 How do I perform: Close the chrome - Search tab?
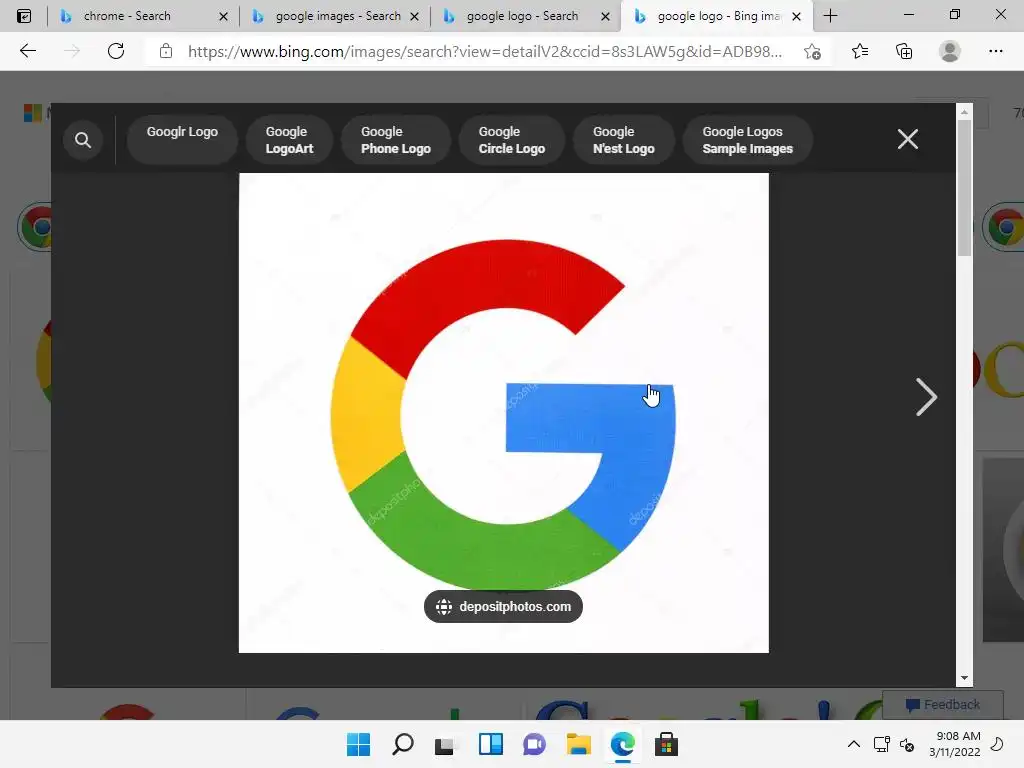pos(223,16)
